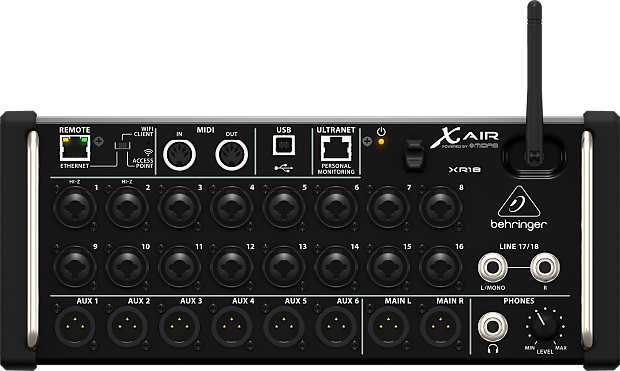The height and width of the screenshot is (371, 620).
Task: Click the left rack handle
Action: click(33, 240)
